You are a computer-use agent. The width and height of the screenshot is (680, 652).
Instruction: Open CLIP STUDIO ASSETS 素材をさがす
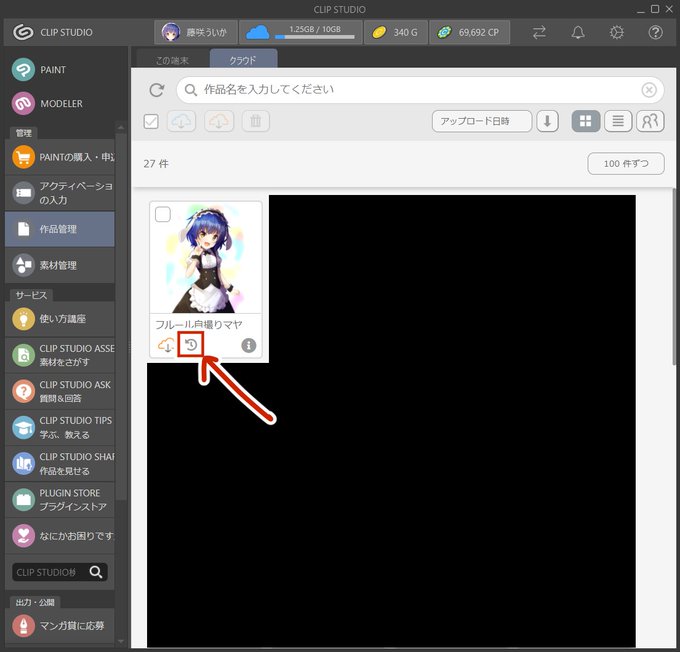(60, 355)
